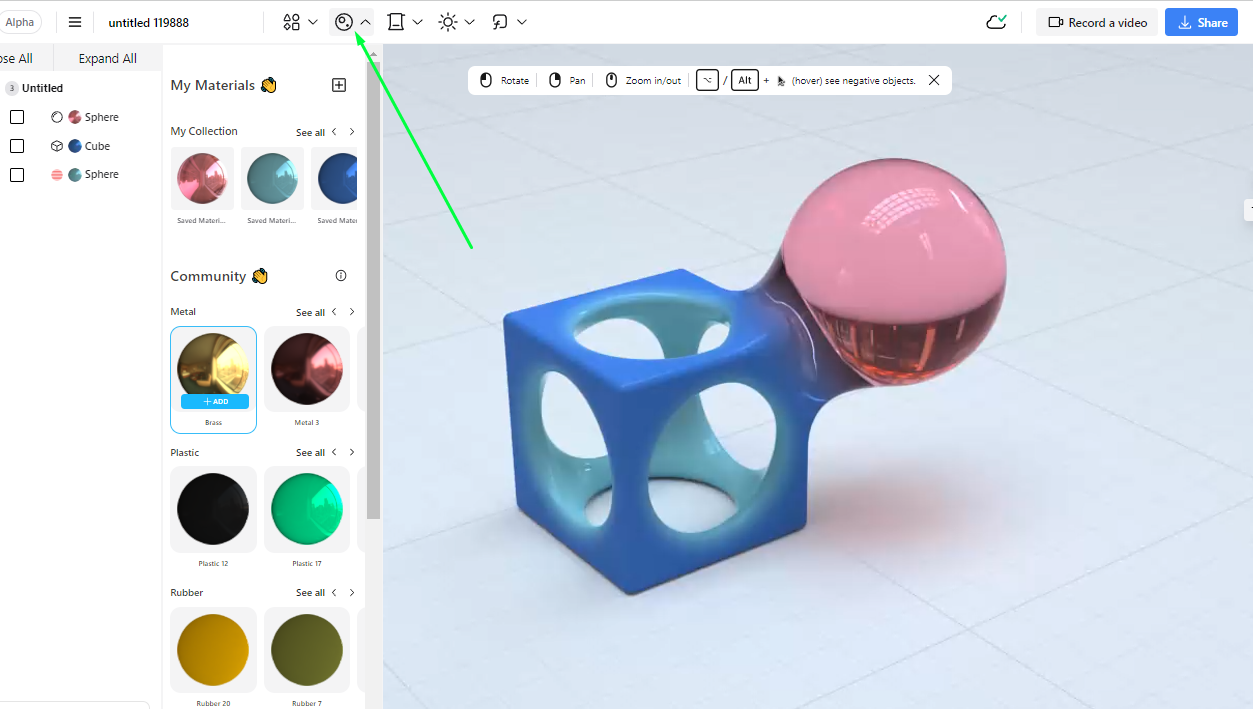Go to next page of My Collection

[351, 132]
